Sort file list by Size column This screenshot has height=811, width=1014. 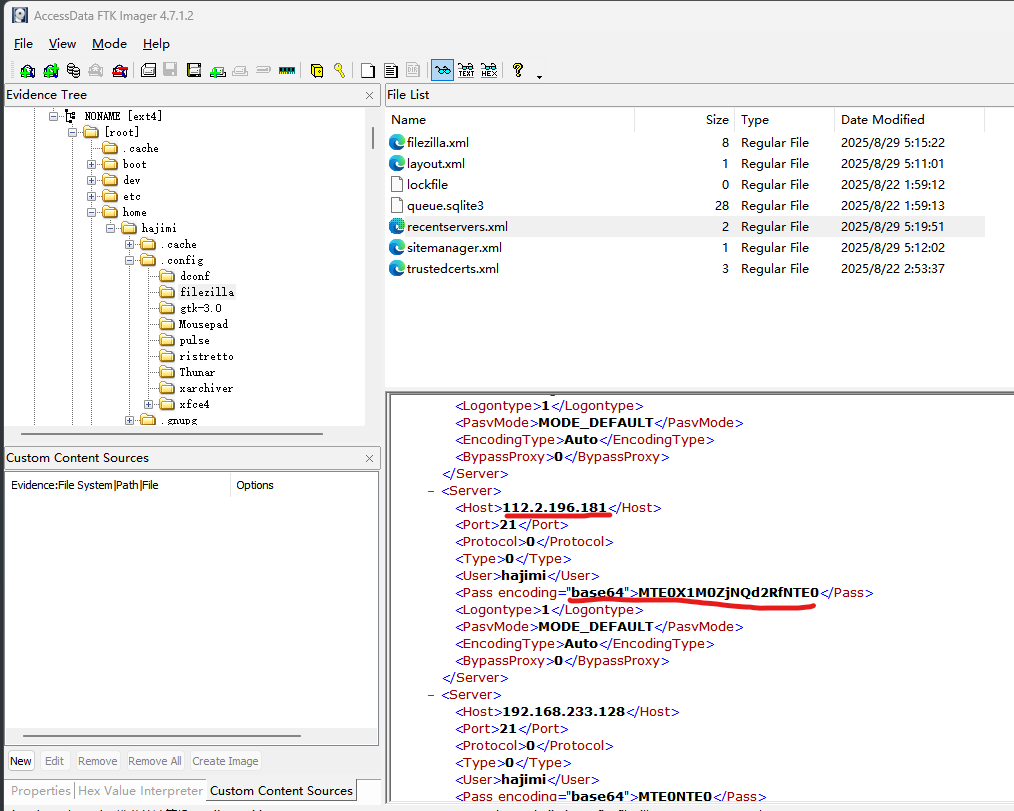click(x=685, y=120)
